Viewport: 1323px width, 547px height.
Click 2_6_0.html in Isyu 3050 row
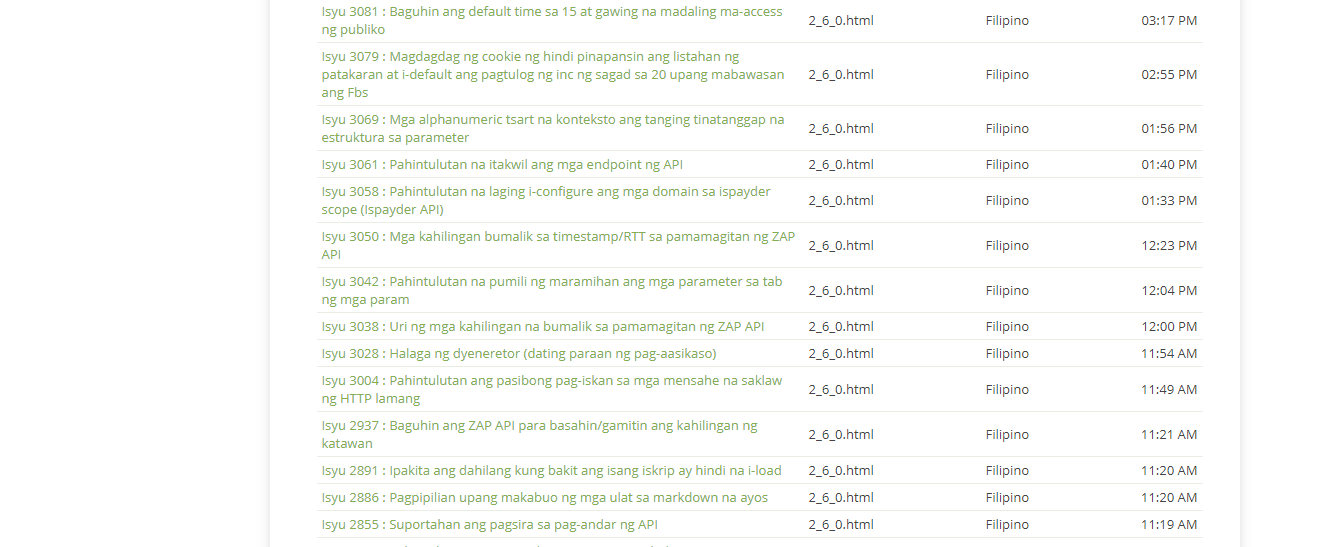[x=841, y=245]
